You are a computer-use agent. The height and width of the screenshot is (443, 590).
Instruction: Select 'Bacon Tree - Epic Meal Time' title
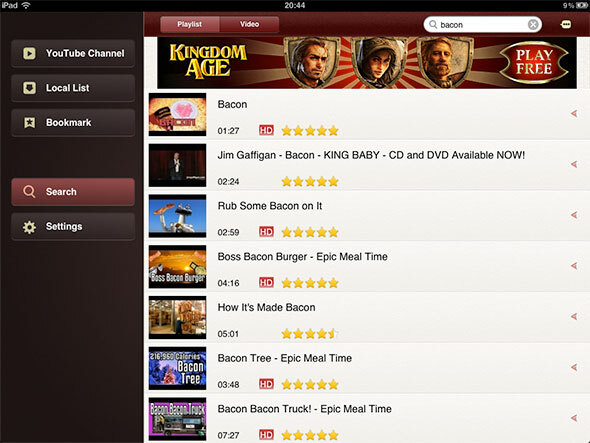tap(285, 358)
